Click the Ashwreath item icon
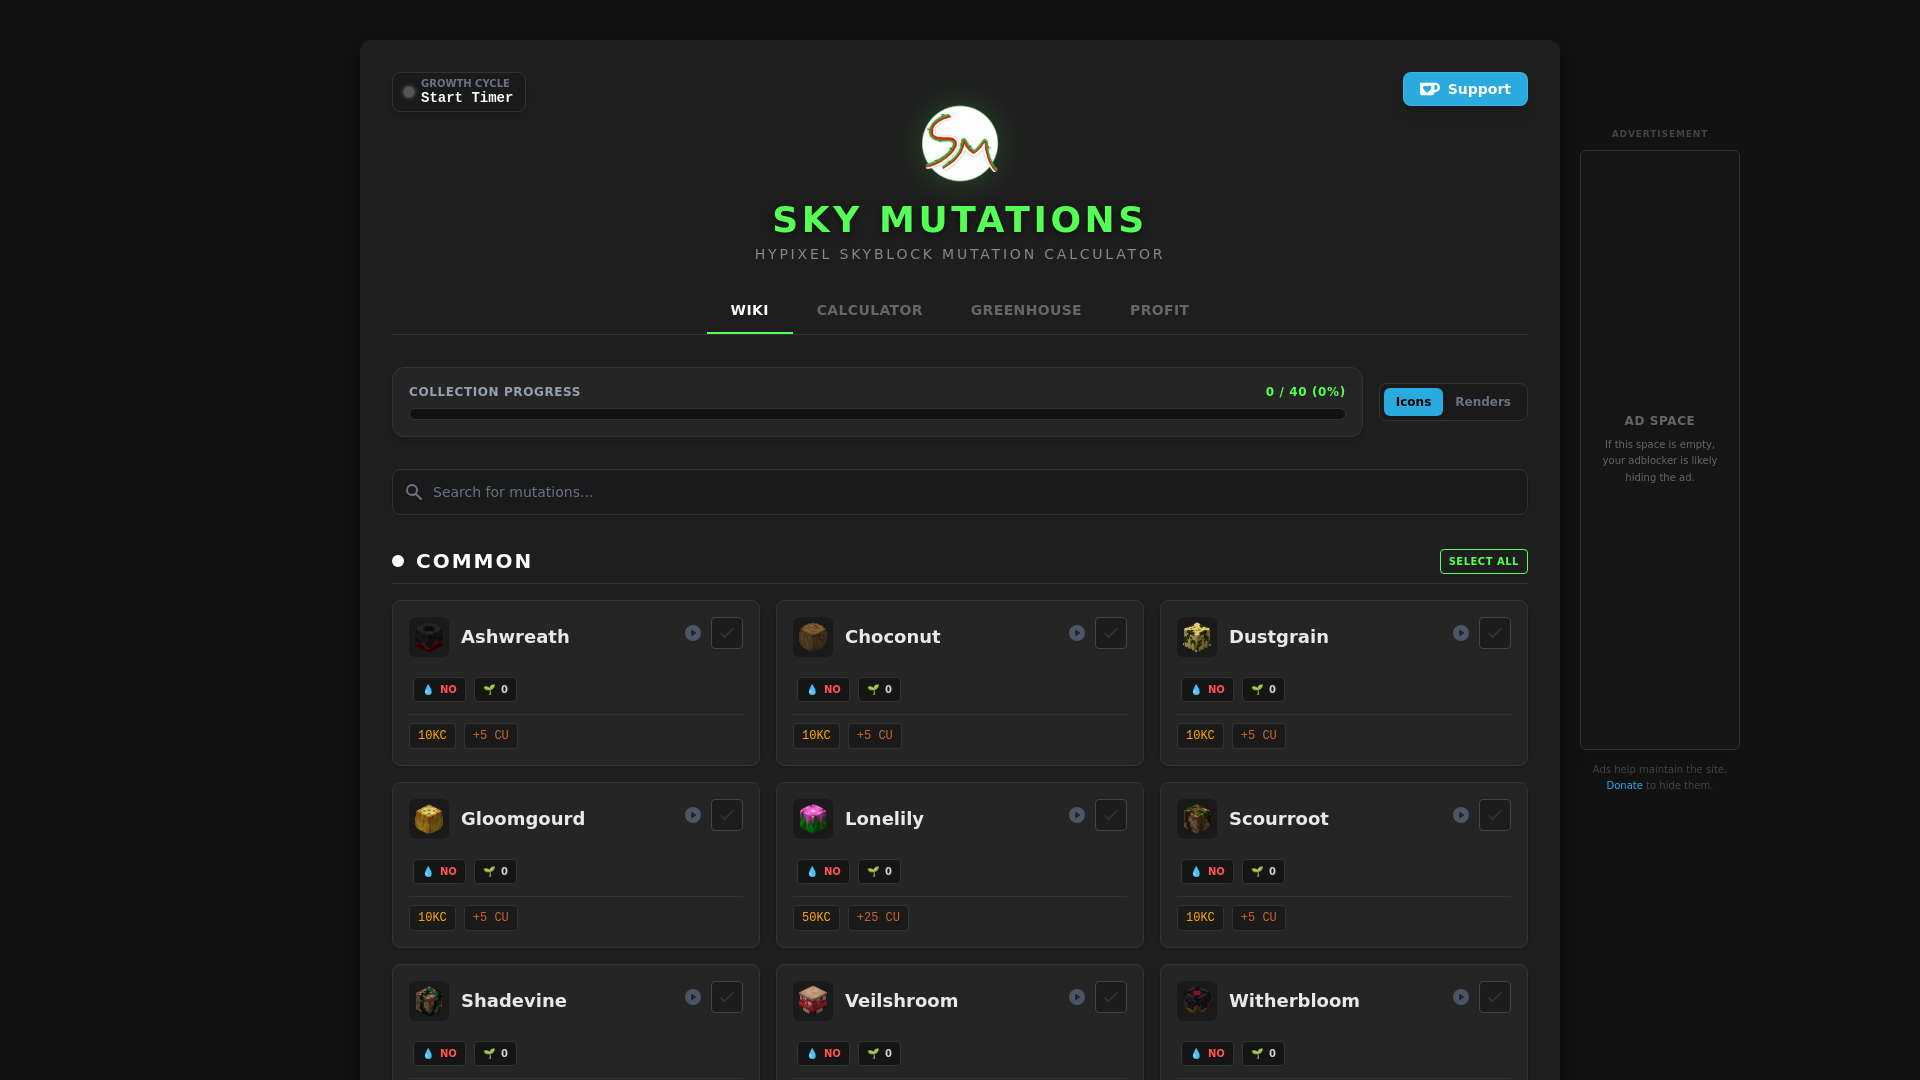 click(429, 637)
